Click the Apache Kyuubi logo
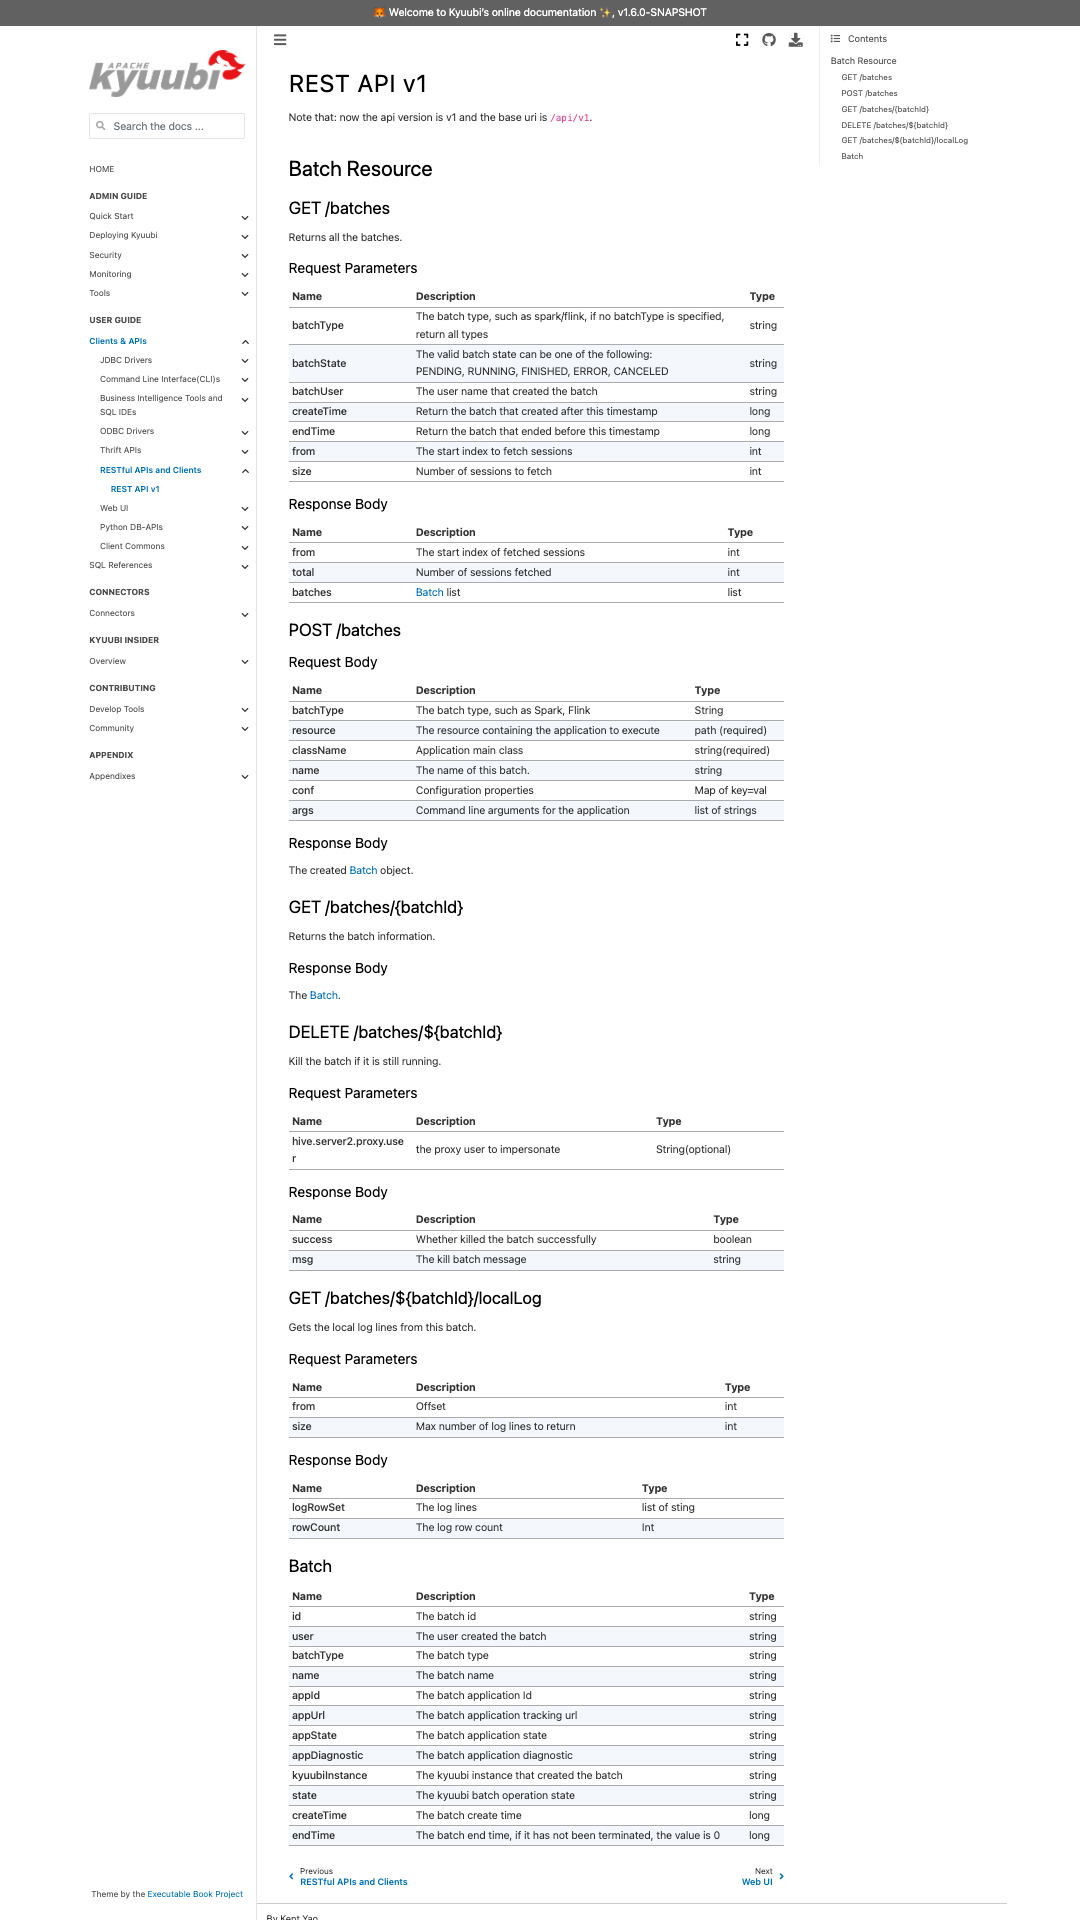1080x1920 pixels. [167, 73]
